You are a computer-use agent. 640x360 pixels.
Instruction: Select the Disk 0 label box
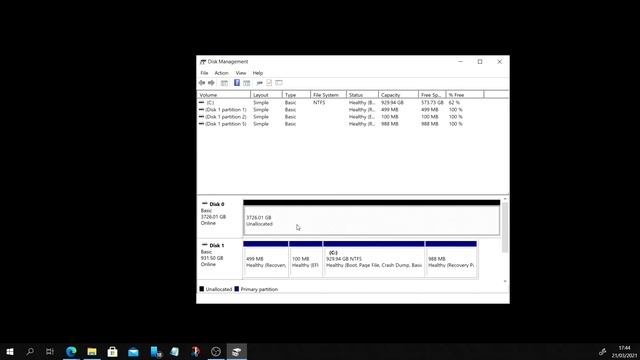point(220,217)
